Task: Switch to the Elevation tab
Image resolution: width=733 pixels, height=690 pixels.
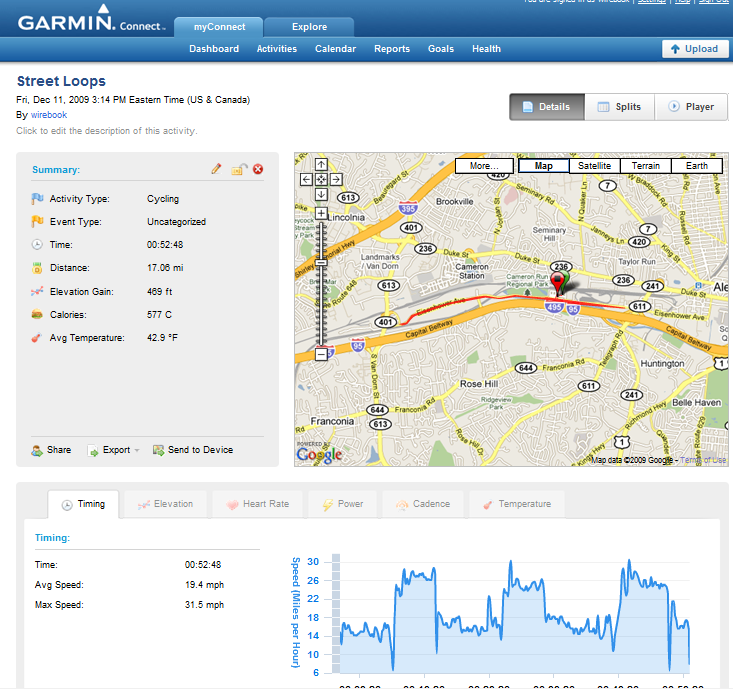Action: [165, 504]
